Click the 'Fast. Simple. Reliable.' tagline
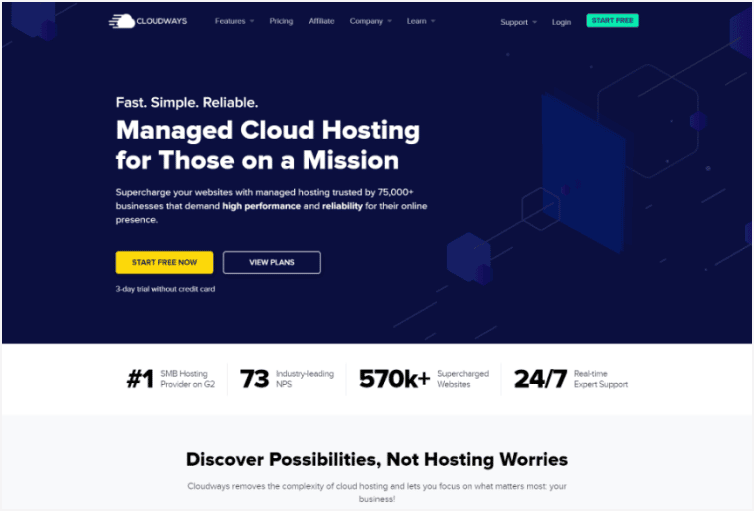This screenshot has height=511, width=754. coord(187,102)
